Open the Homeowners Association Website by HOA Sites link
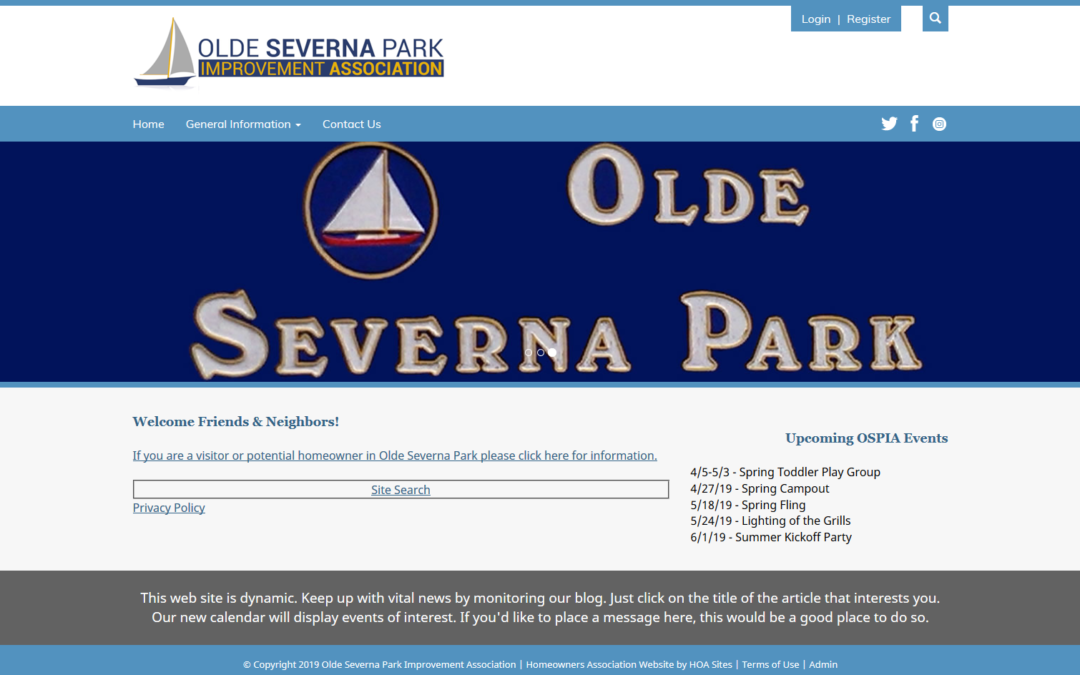 tap(629, 665)
